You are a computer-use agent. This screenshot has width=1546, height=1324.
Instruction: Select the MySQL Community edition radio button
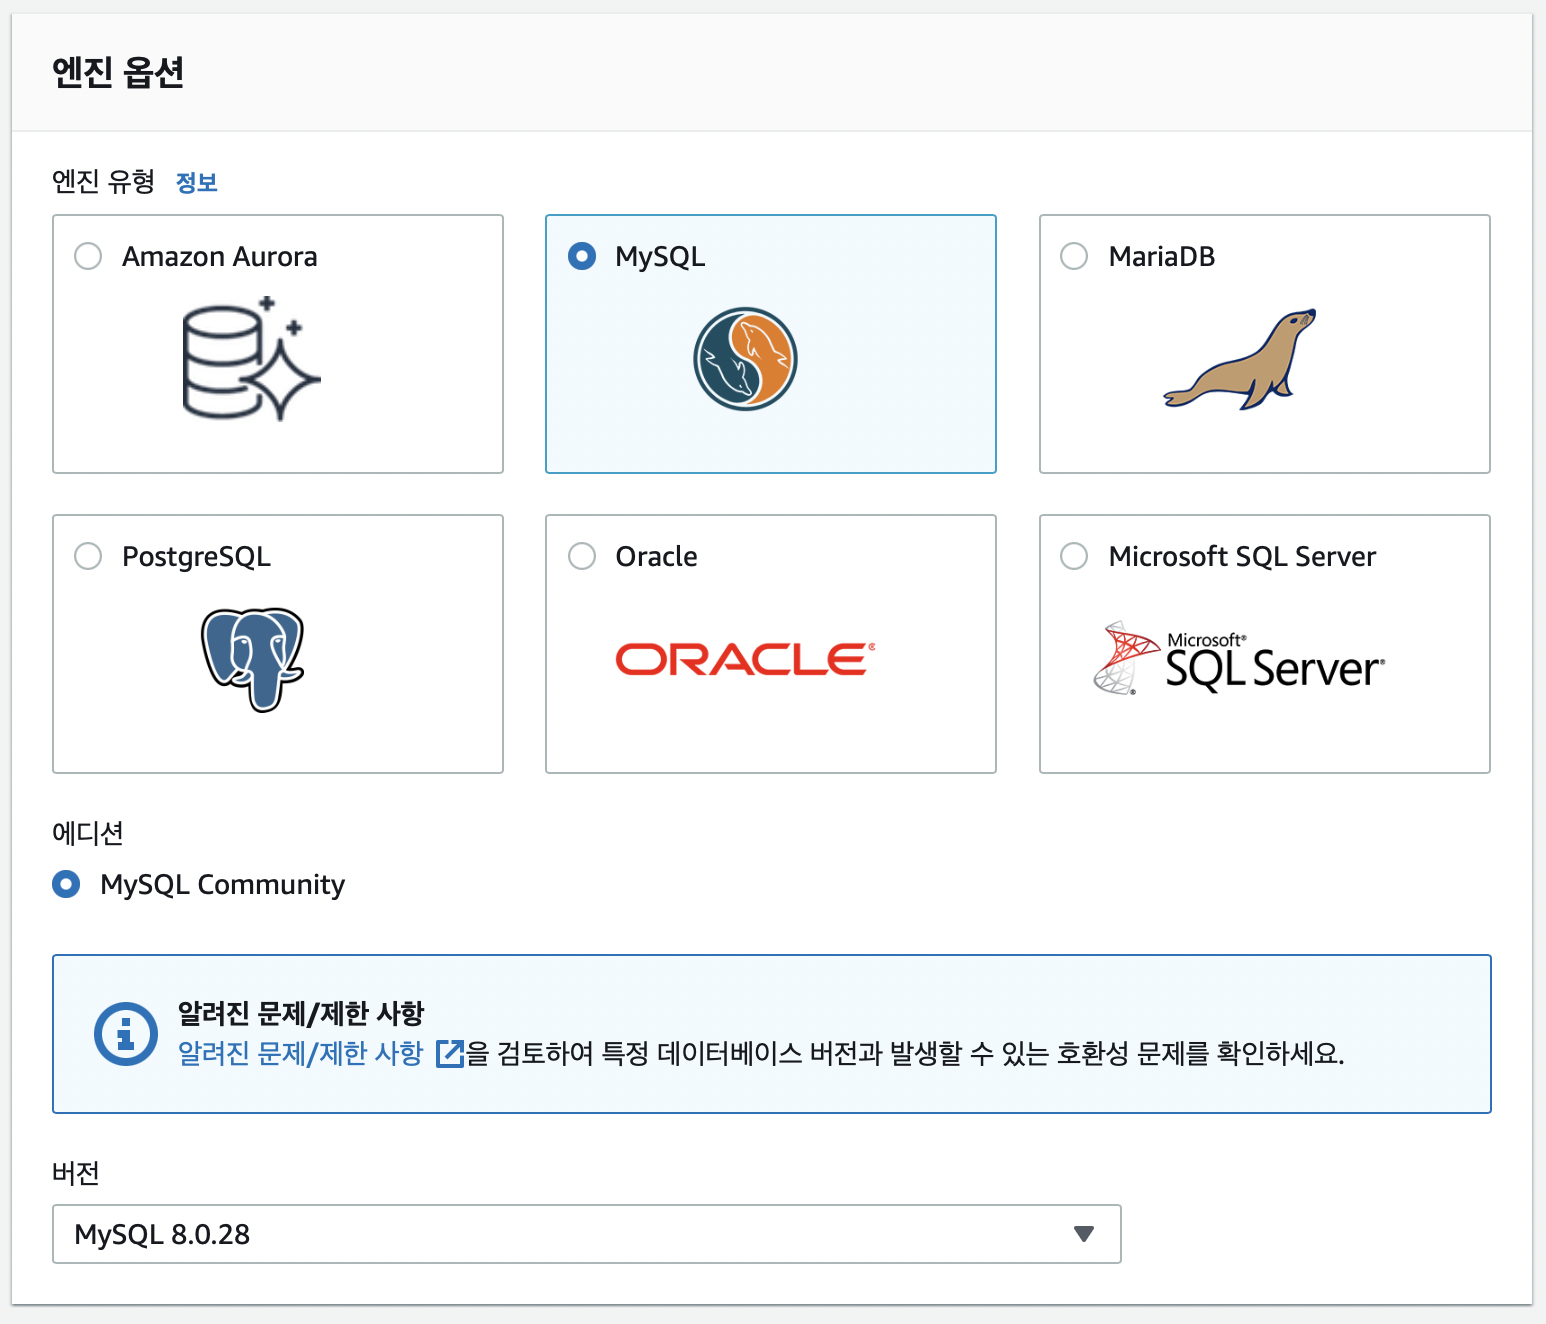pyautogui.click(x=66, y=884)
